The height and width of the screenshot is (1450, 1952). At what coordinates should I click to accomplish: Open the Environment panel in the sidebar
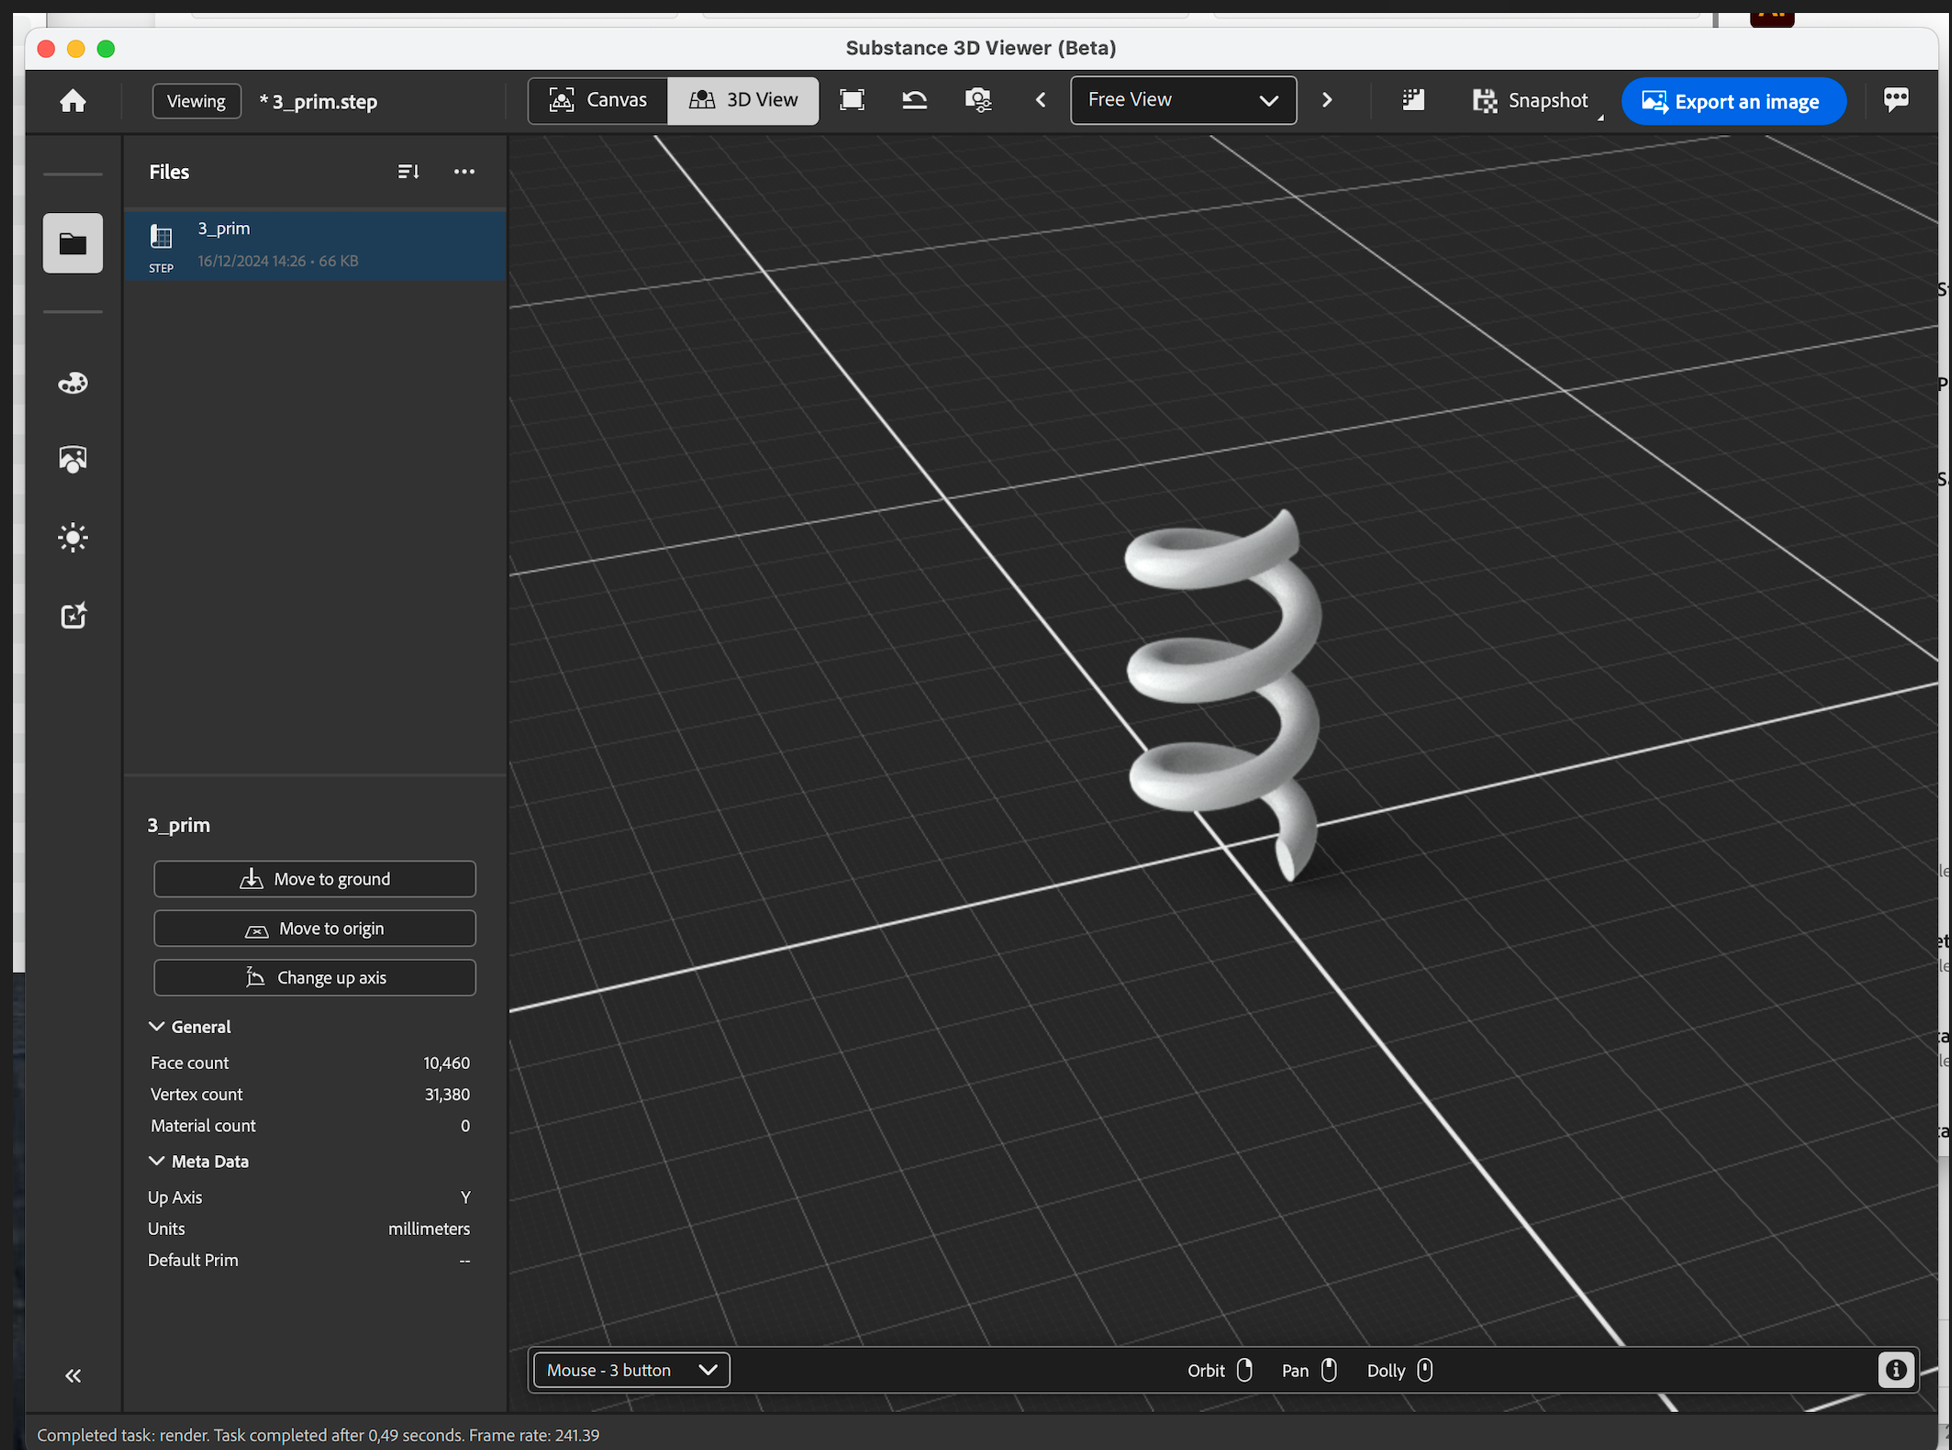pos(72,459)
